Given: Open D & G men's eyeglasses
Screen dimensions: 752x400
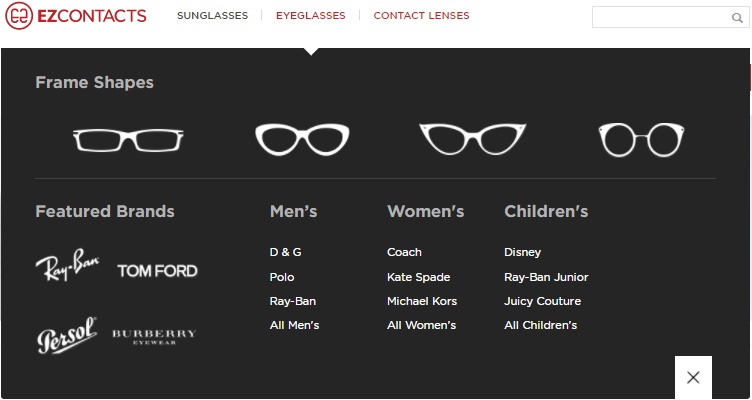Looking at the screenshot, I should 286,252.
